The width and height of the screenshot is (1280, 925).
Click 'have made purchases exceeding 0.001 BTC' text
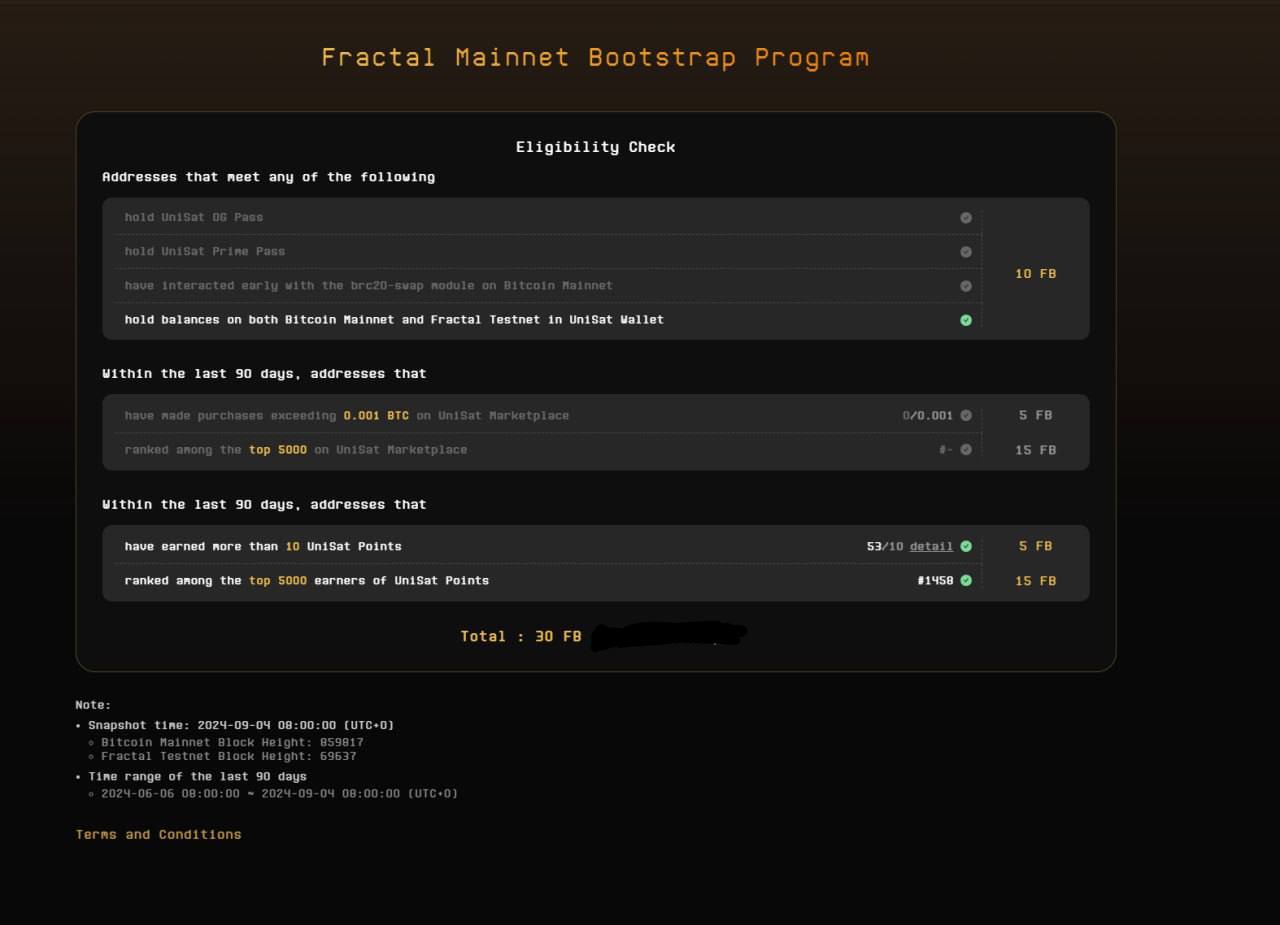coord(347,416)
